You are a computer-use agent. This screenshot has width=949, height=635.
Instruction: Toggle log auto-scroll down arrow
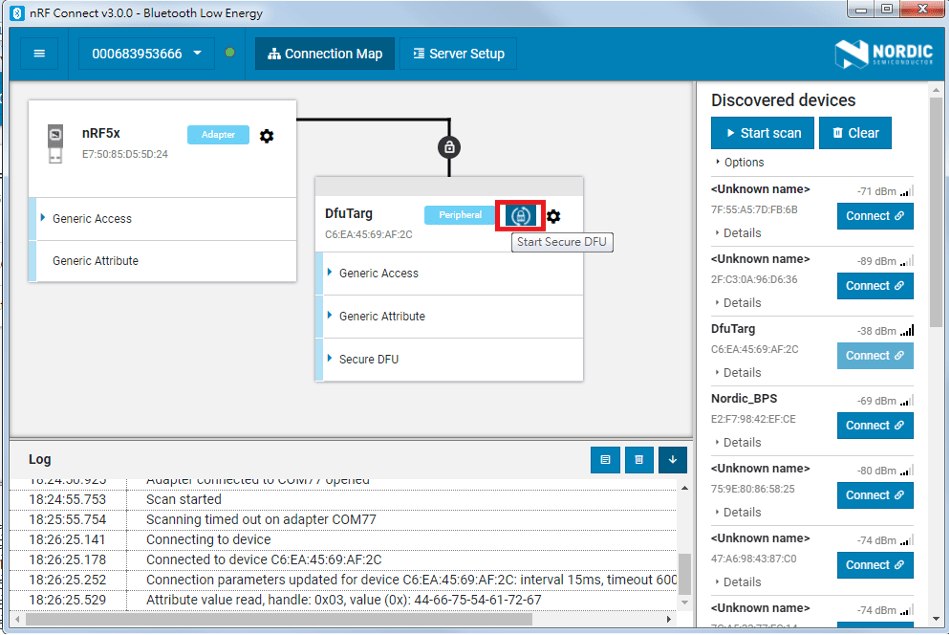[x=672, y=459]
